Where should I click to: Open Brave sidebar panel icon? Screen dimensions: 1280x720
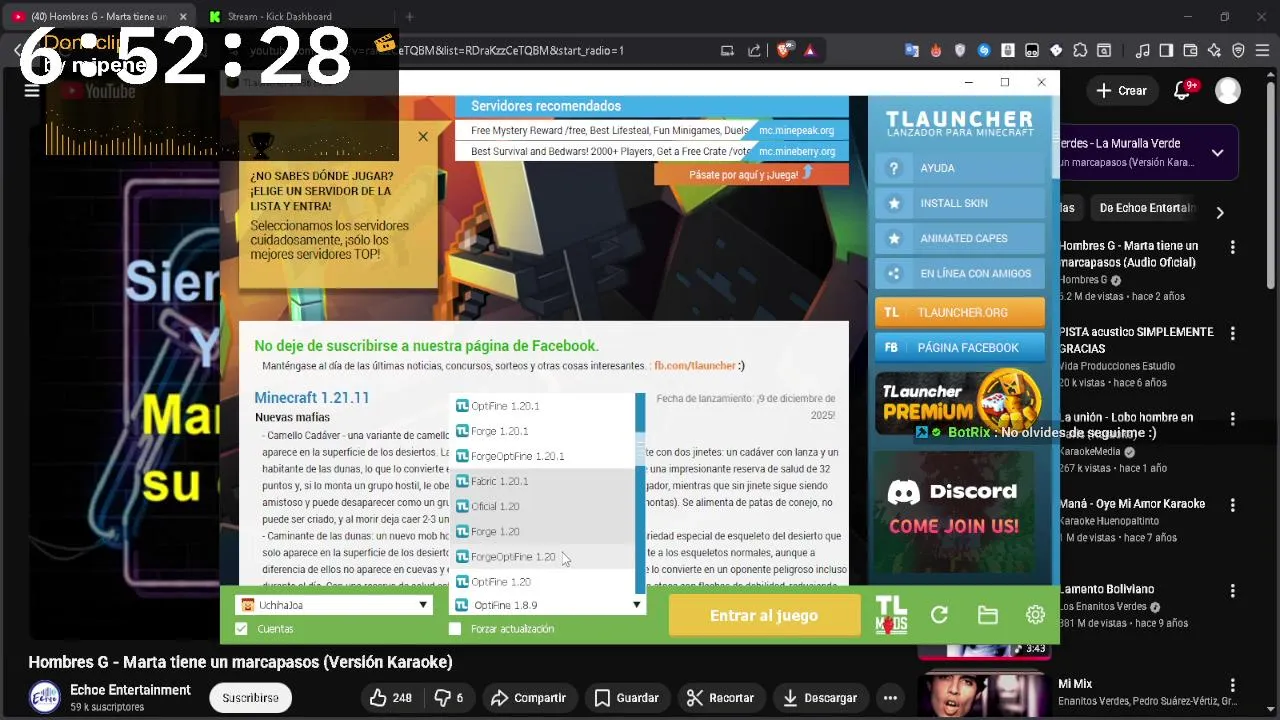[x=1166, y=50]
